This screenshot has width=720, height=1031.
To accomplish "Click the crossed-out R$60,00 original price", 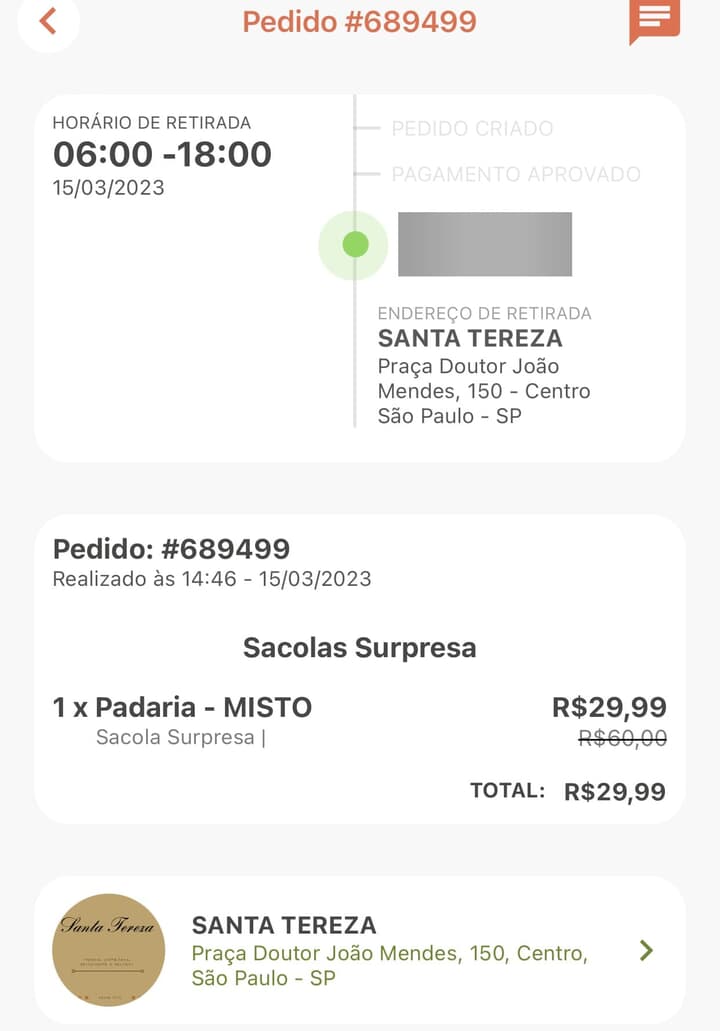I will point(623,738).
